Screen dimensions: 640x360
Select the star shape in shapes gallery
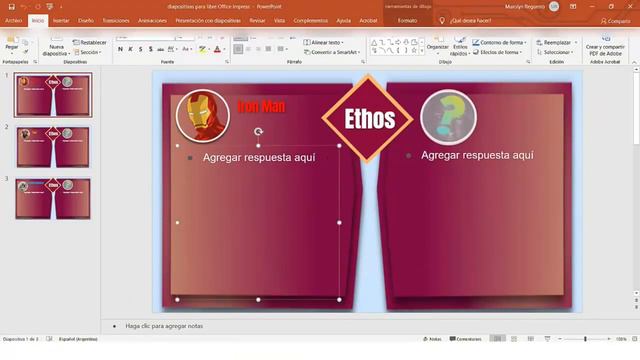[414, 51]
